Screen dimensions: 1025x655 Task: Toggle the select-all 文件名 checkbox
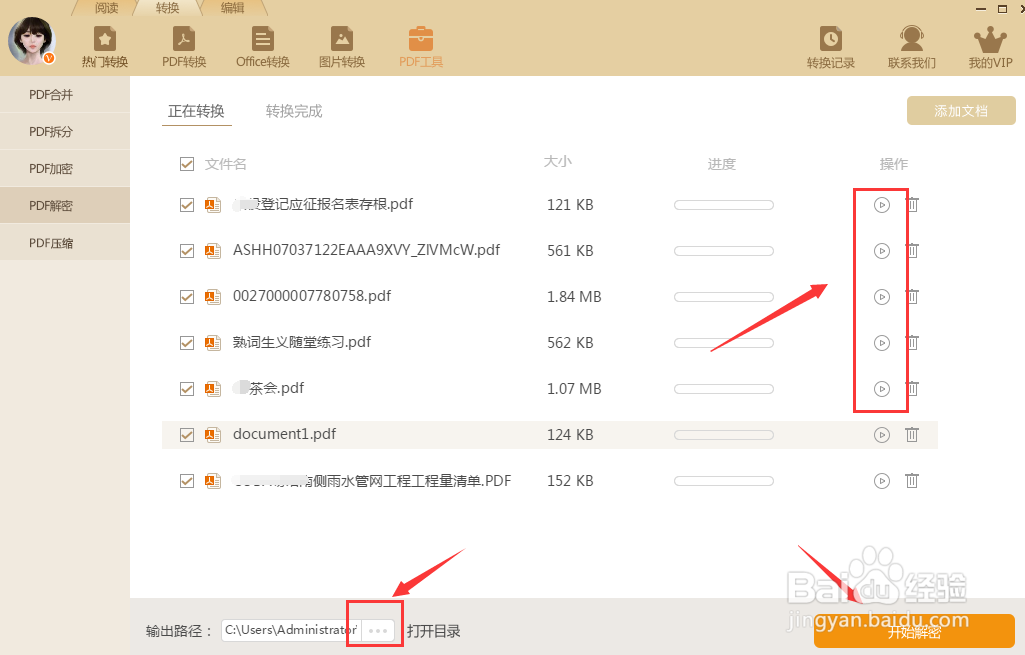[x=187, y=163]
